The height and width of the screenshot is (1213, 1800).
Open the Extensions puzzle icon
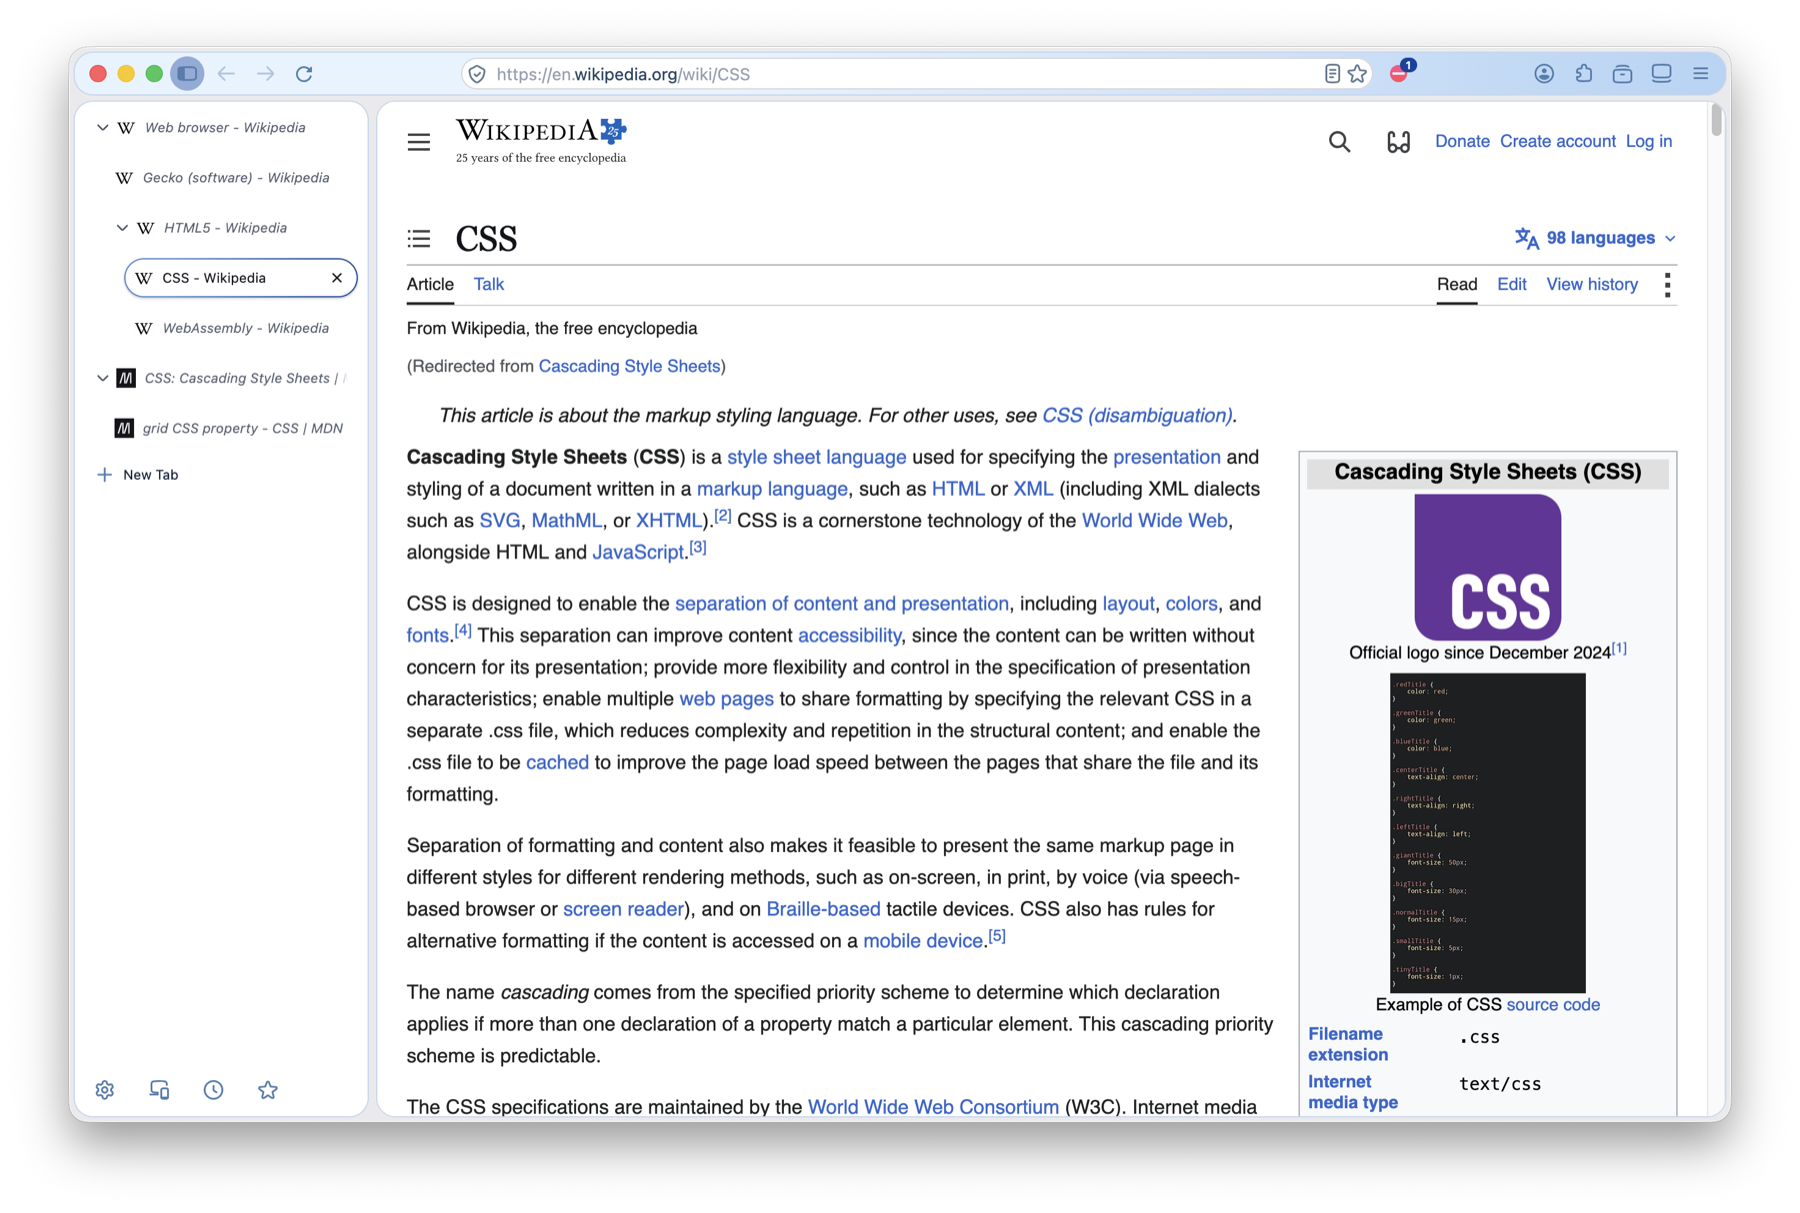tap(1583, 73)
